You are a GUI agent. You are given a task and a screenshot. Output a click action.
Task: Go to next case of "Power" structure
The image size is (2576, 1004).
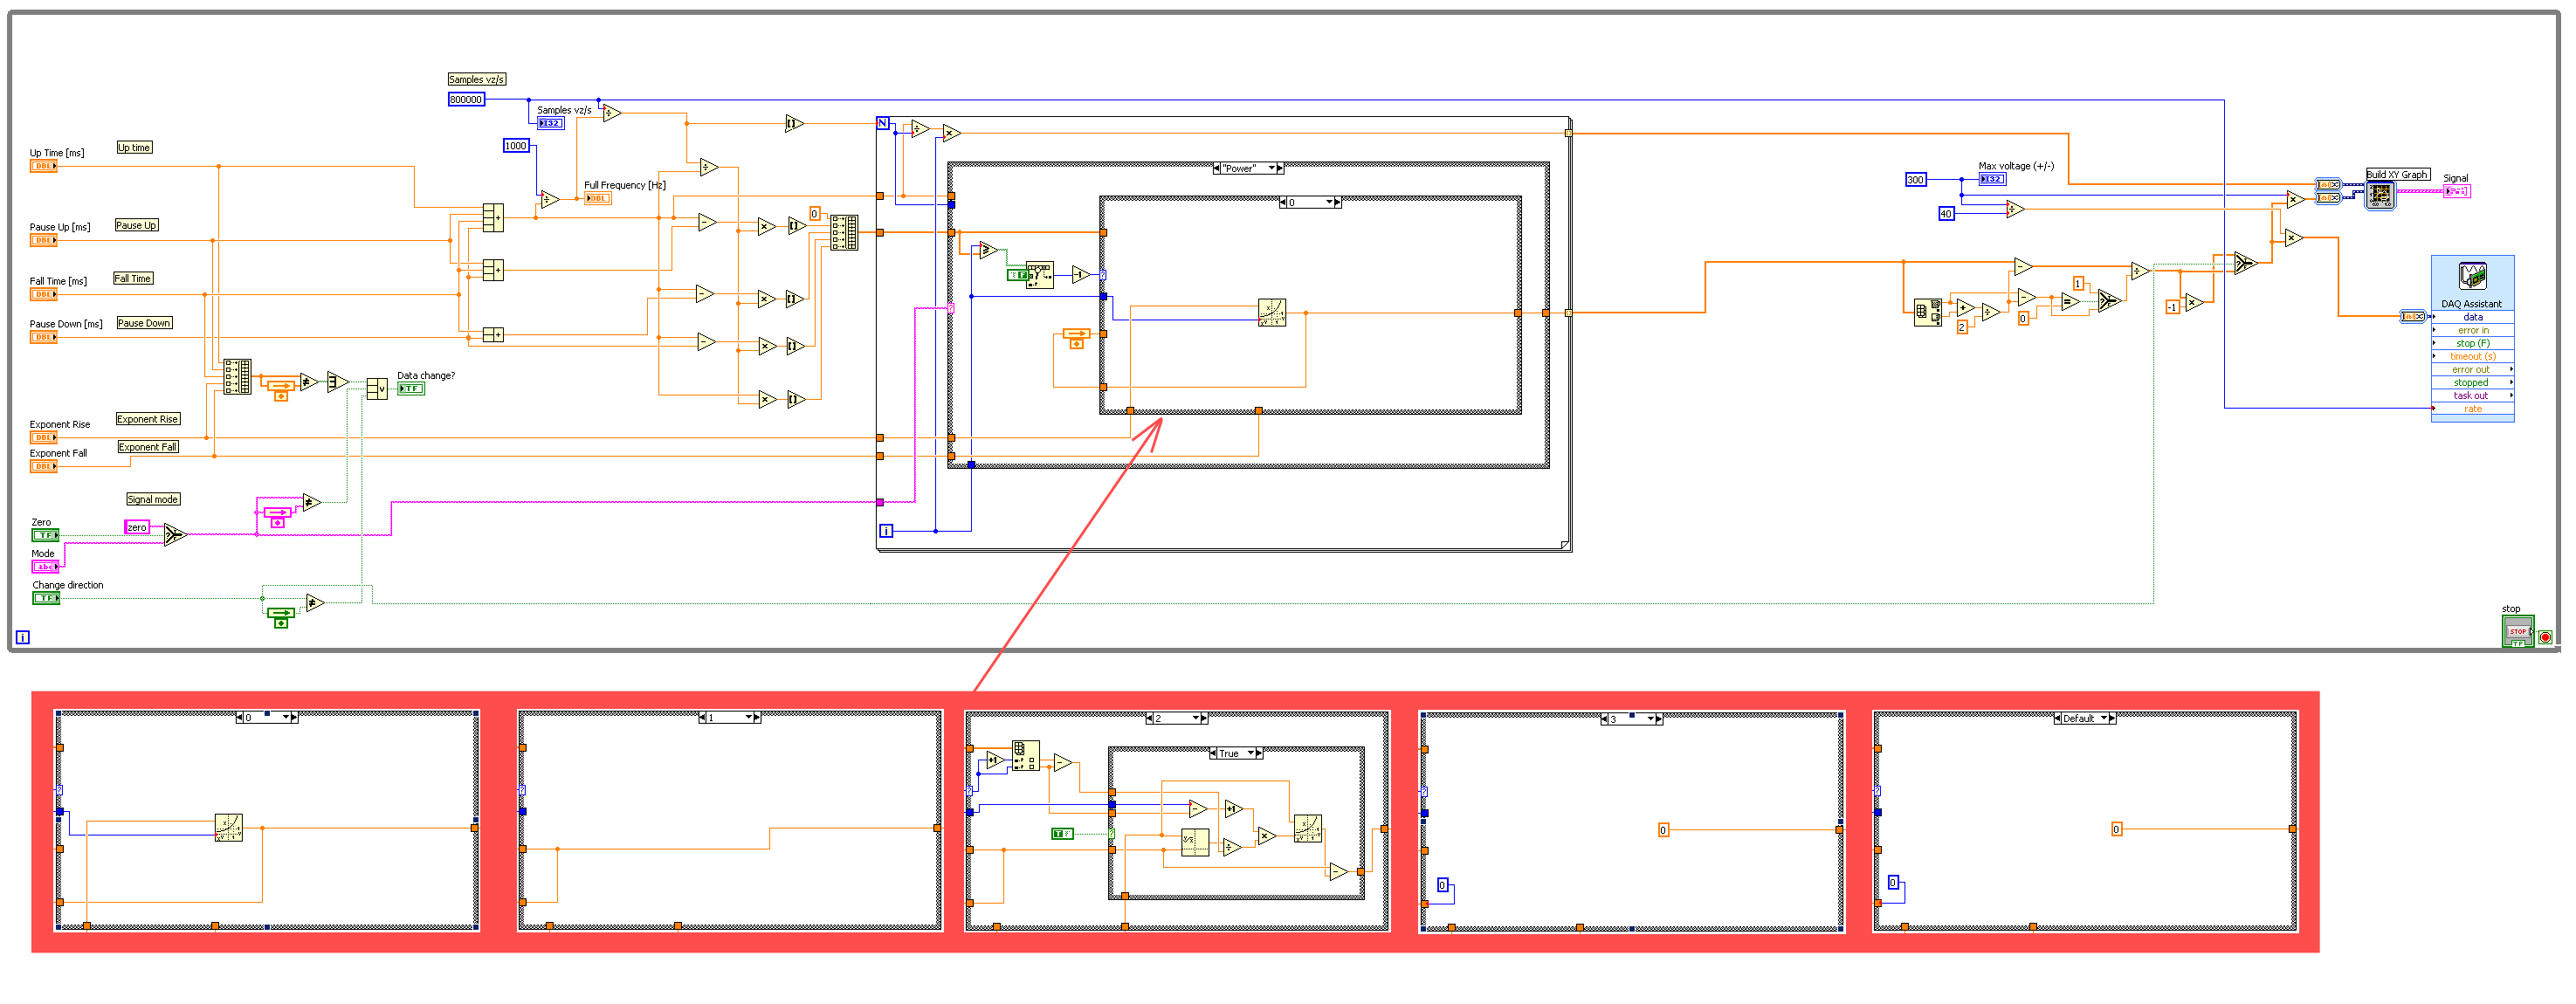[x=1280, y=168]
